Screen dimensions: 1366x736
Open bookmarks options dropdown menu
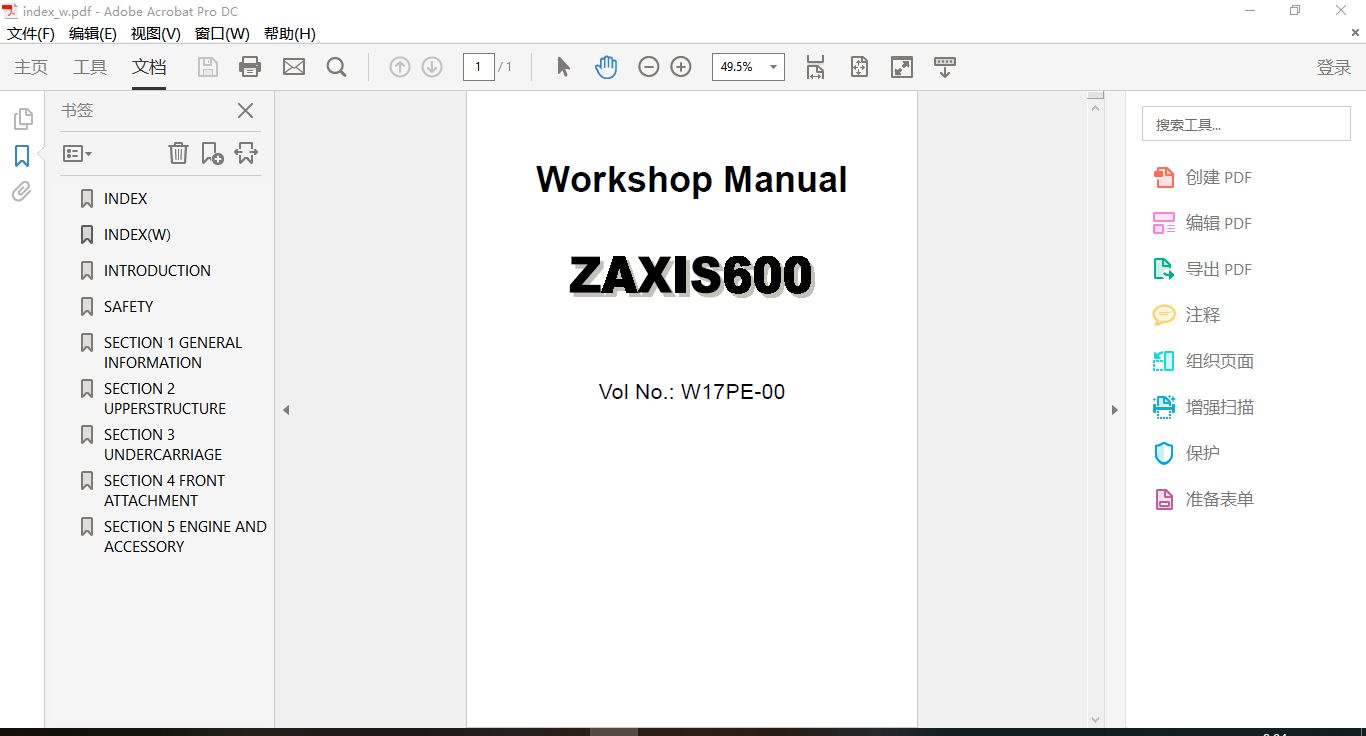(77, 154)
